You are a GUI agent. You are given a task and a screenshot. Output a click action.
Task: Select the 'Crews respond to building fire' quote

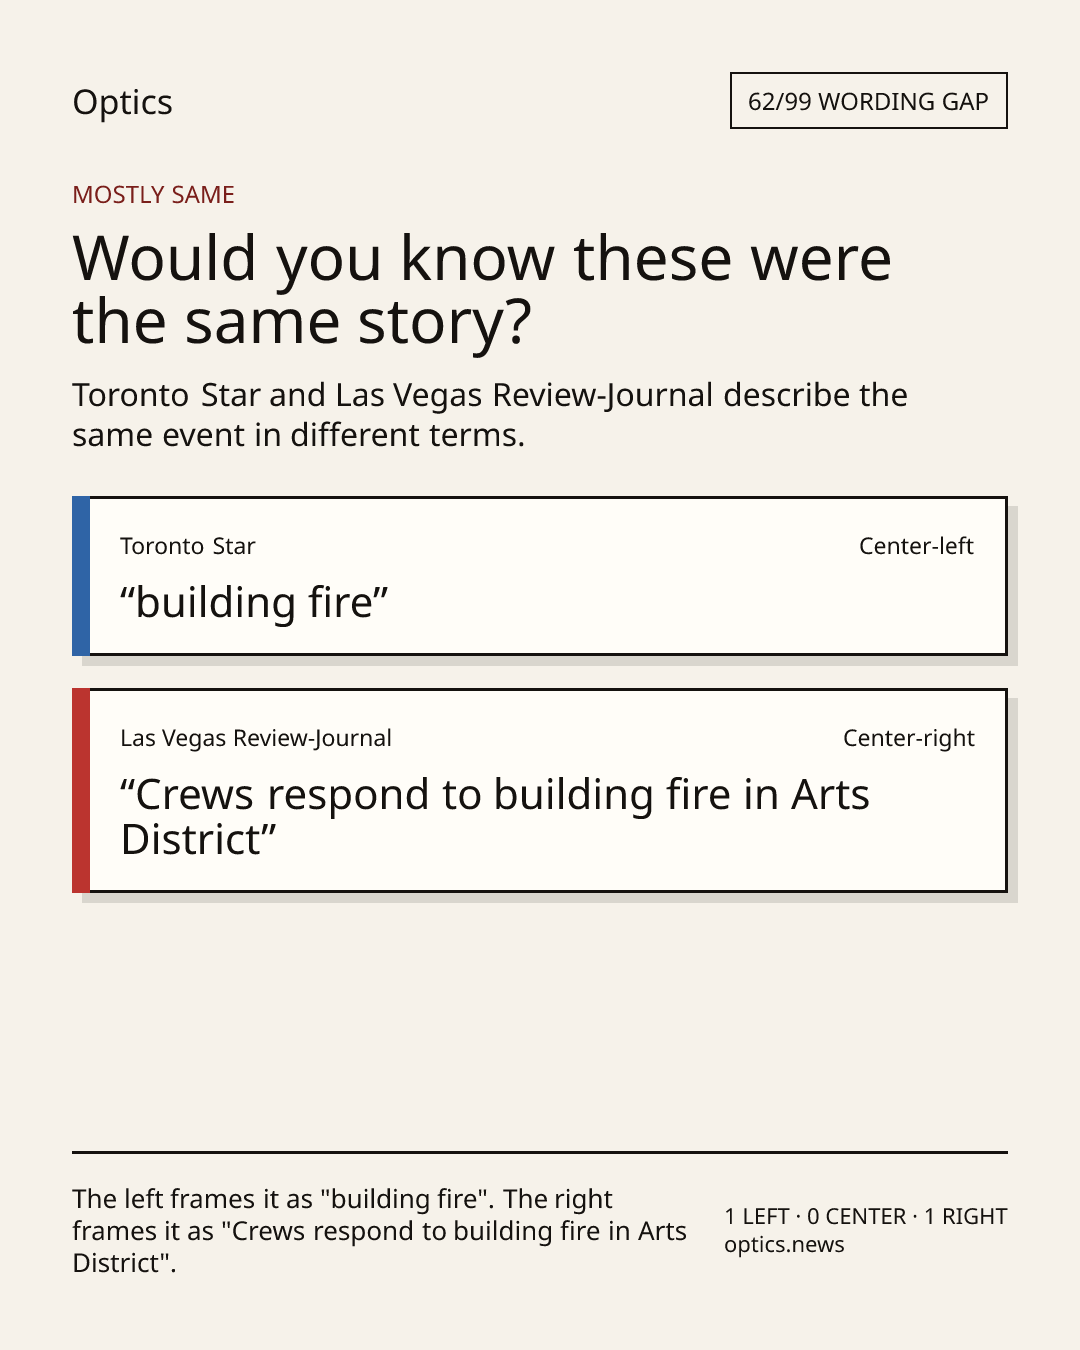pos(495,817)
